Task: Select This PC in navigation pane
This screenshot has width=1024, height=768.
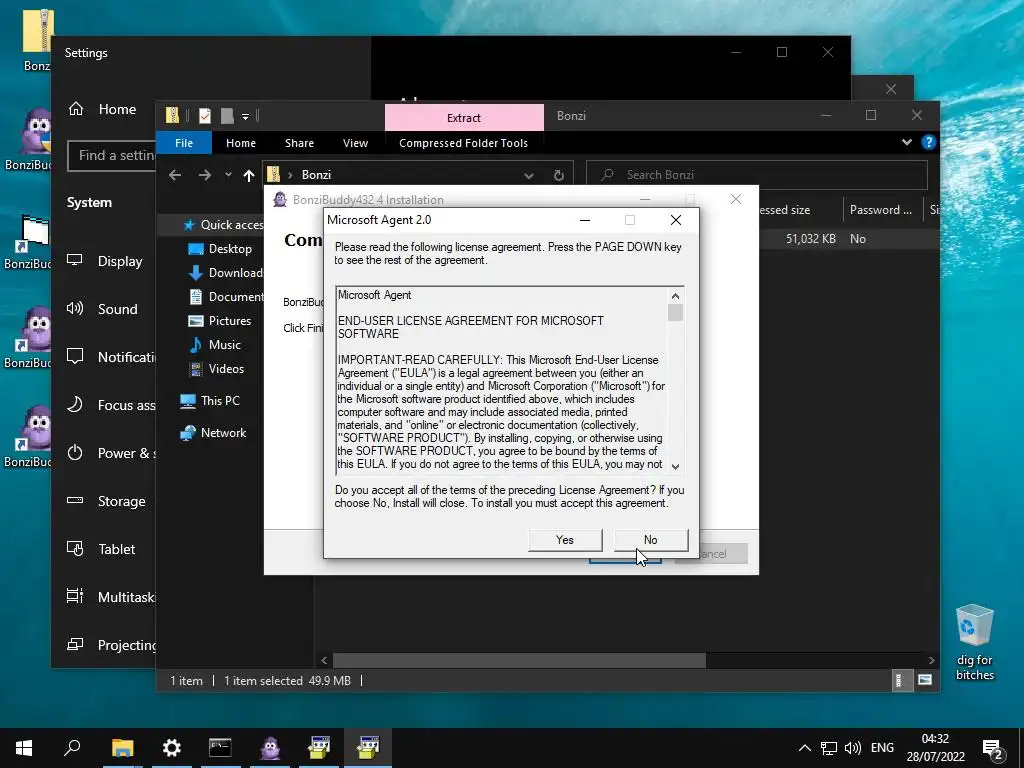Action: click(x=210, y=401)
